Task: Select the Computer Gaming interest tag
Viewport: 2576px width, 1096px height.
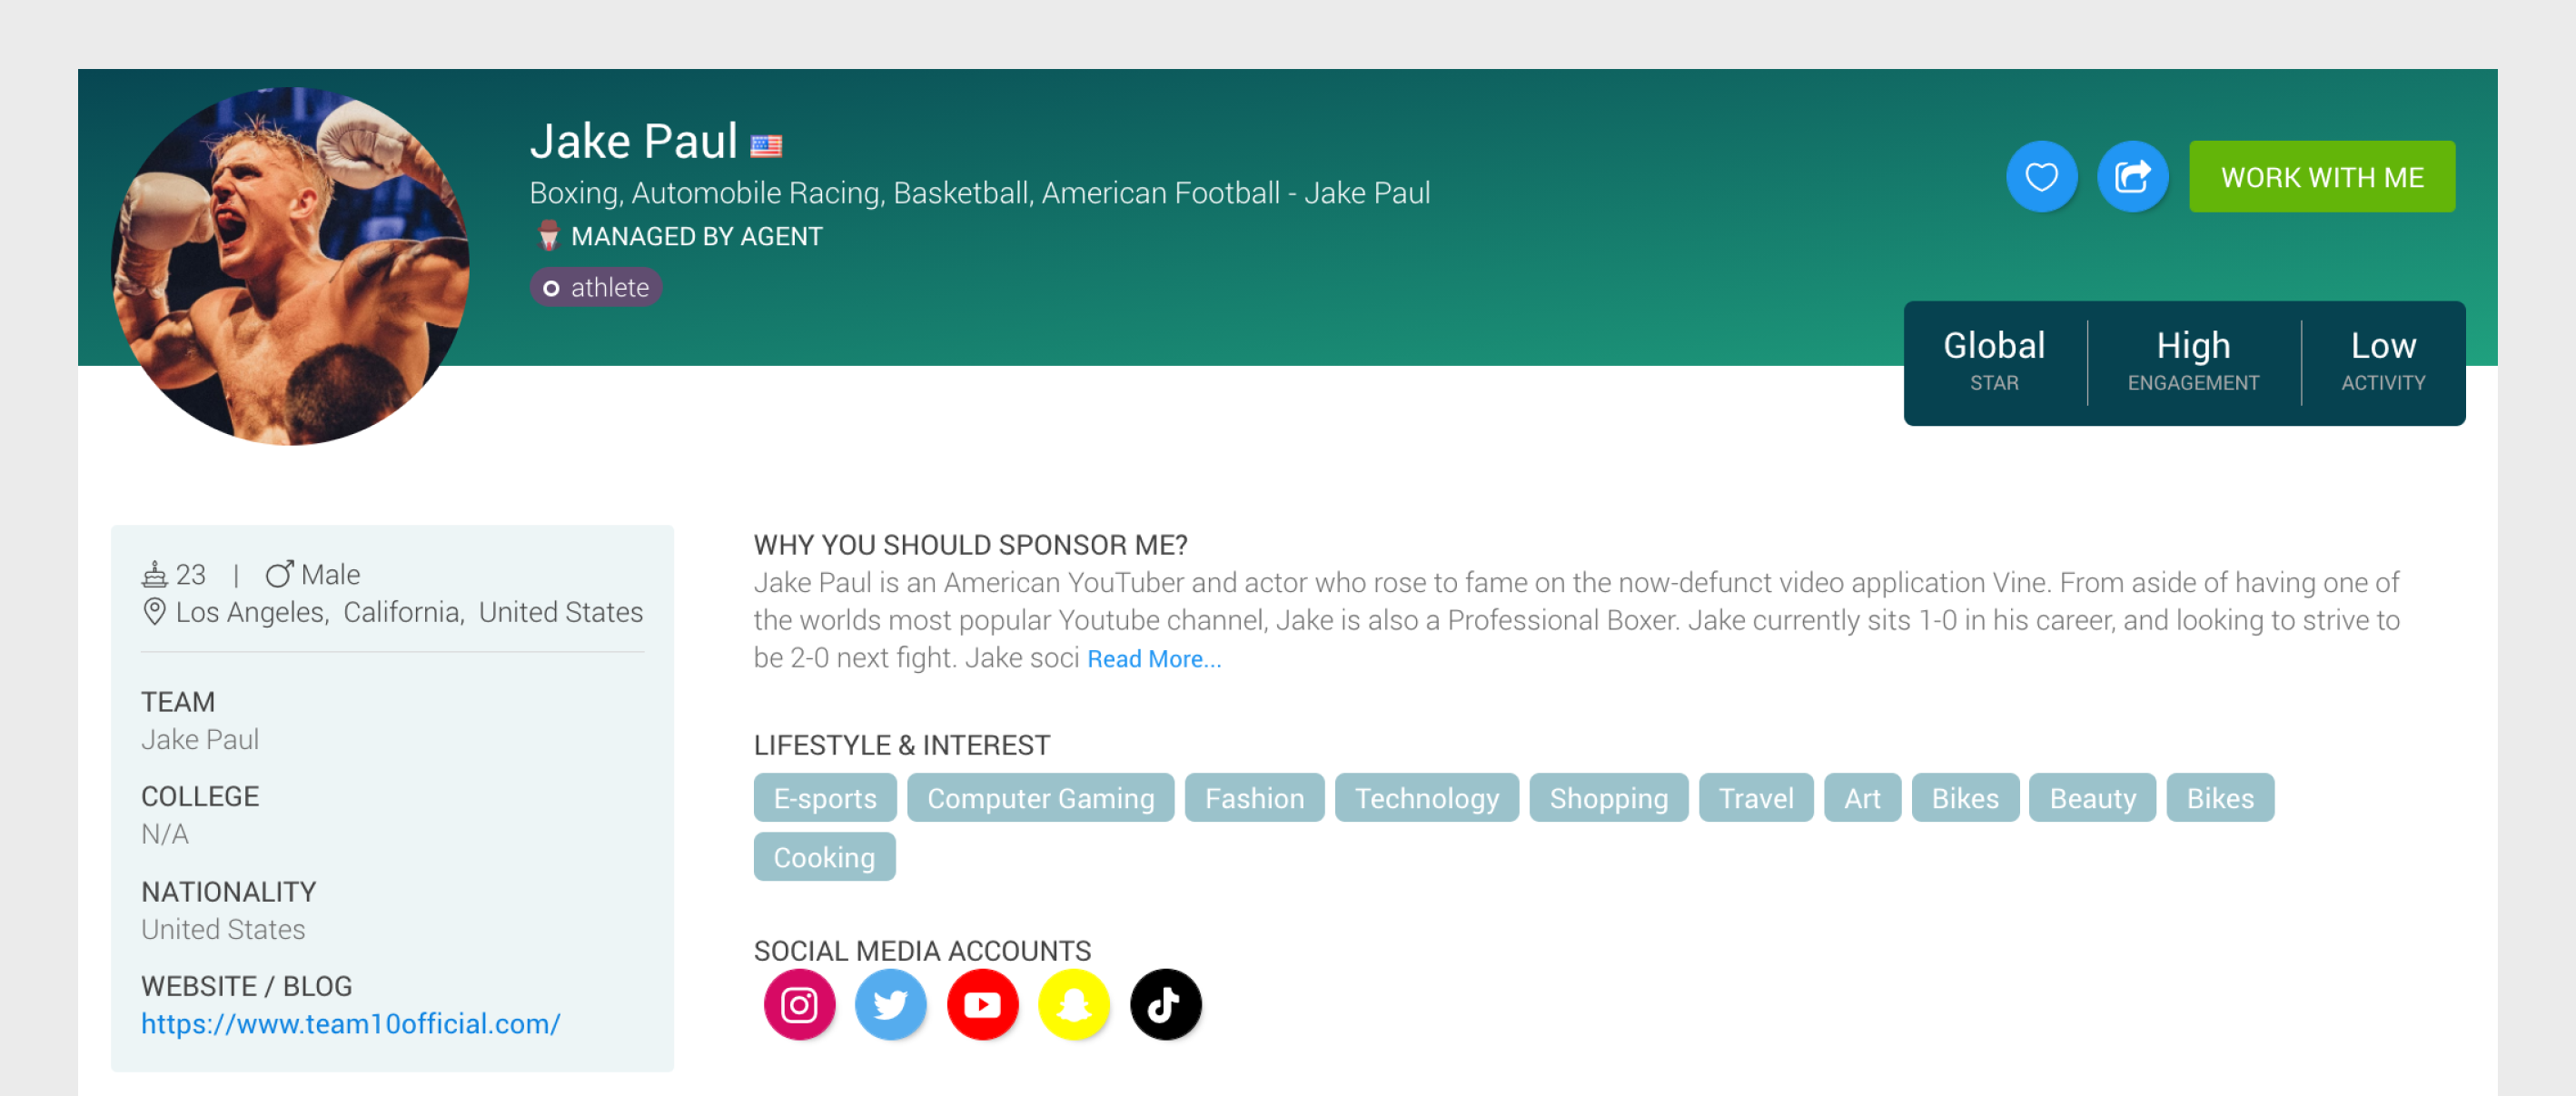Action: tap(1040, 798)
